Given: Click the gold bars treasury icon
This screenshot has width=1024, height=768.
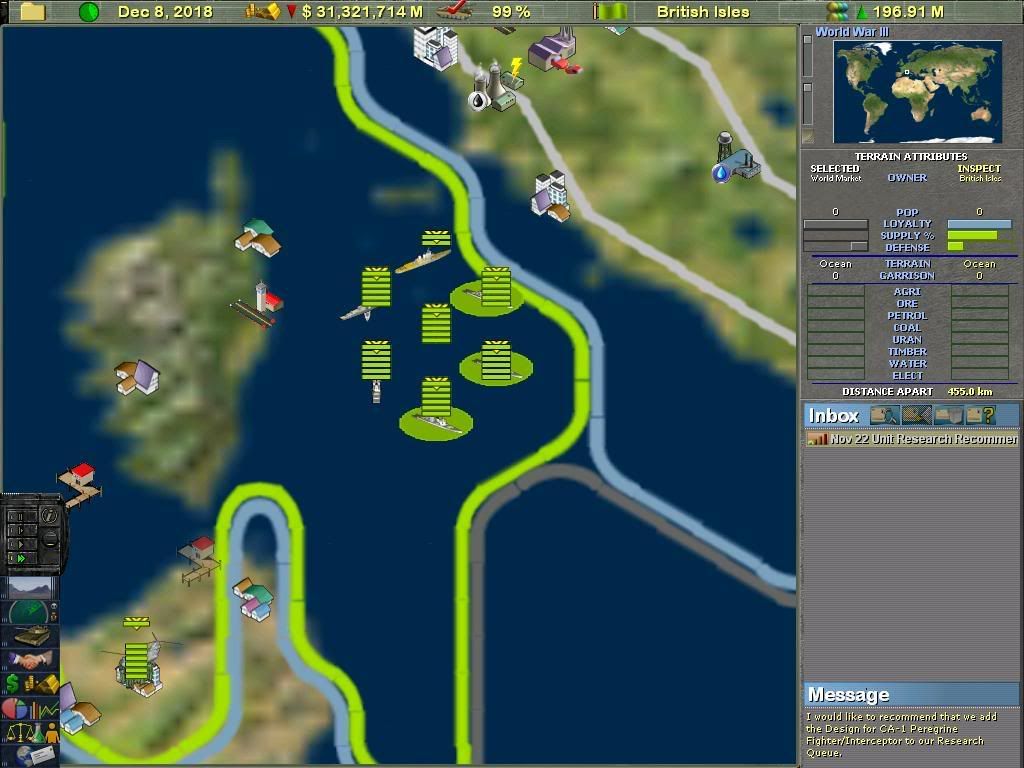Looking at the screenshot, I should [x=263, y=11].
